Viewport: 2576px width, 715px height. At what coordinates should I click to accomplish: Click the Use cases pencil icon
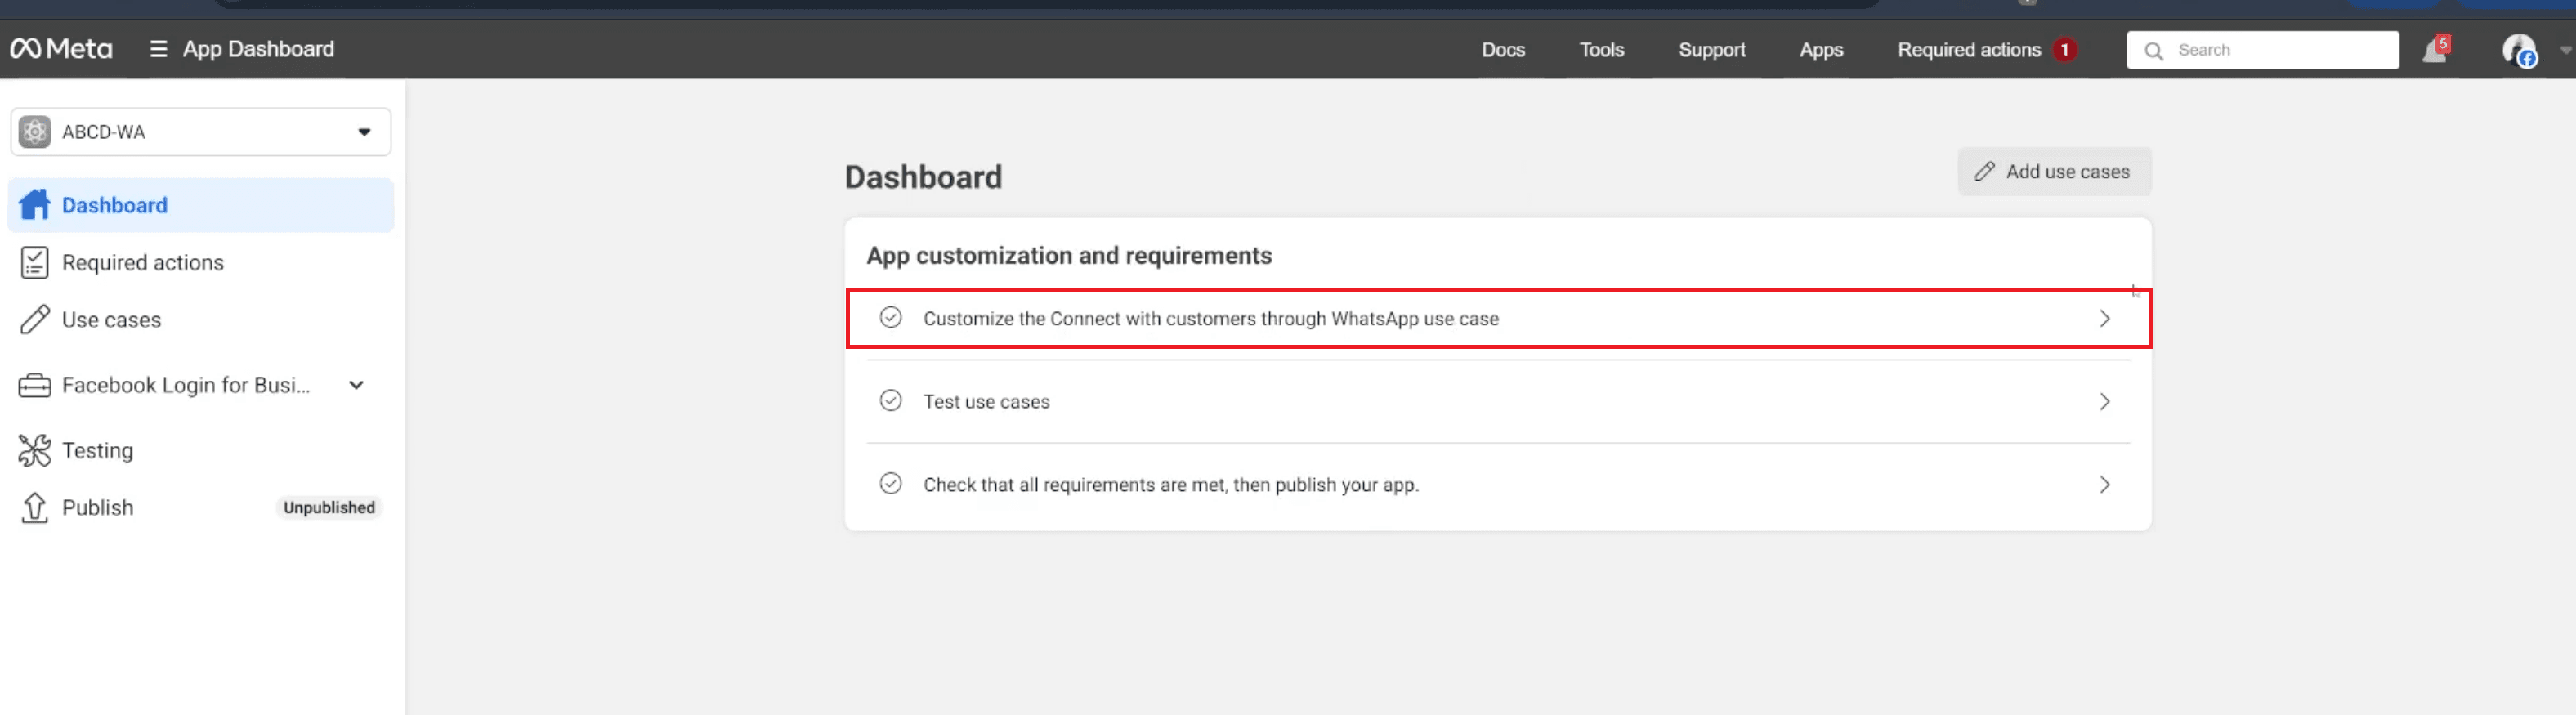point(35,320)
